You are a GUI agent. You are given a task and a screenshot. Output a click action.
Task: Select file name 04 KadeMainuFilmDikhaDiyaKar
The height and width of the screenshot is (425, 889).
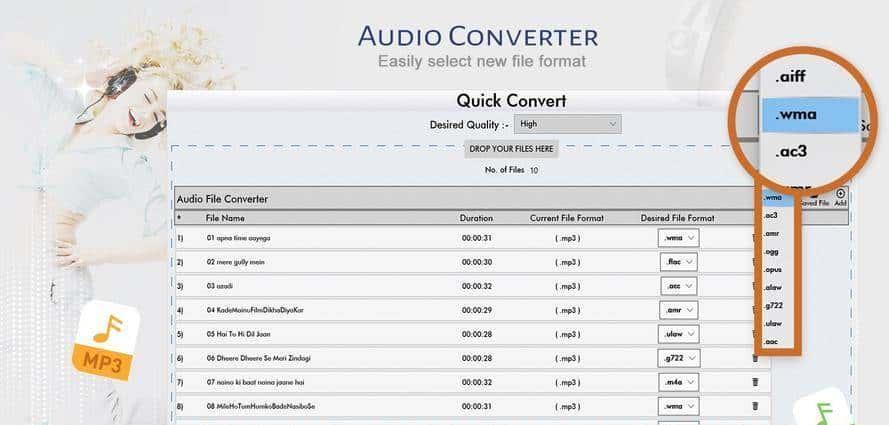[x=255, y=311]
